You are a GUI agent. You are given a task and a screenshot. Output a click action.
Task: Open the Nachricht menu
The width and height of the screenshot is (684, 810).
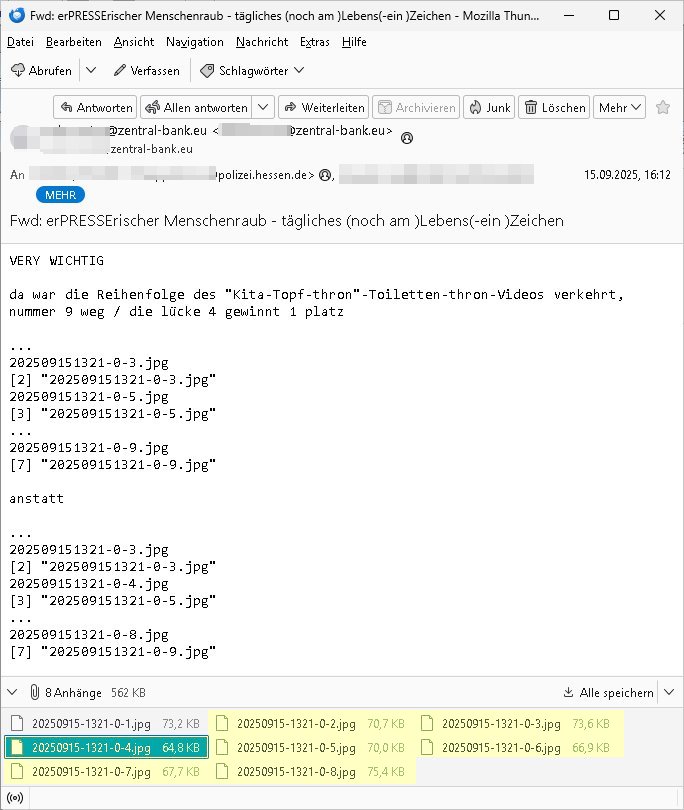pyautogui.click(x=262, y=42)
